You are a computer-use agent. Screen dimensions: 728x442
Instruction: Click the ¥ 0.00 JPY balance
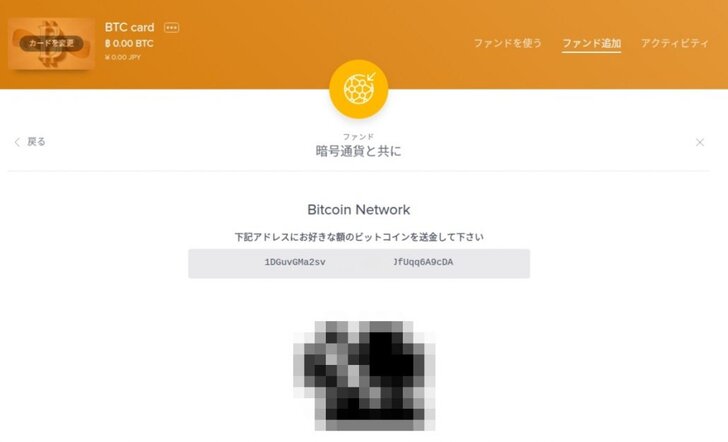click(x=123, y=57)
